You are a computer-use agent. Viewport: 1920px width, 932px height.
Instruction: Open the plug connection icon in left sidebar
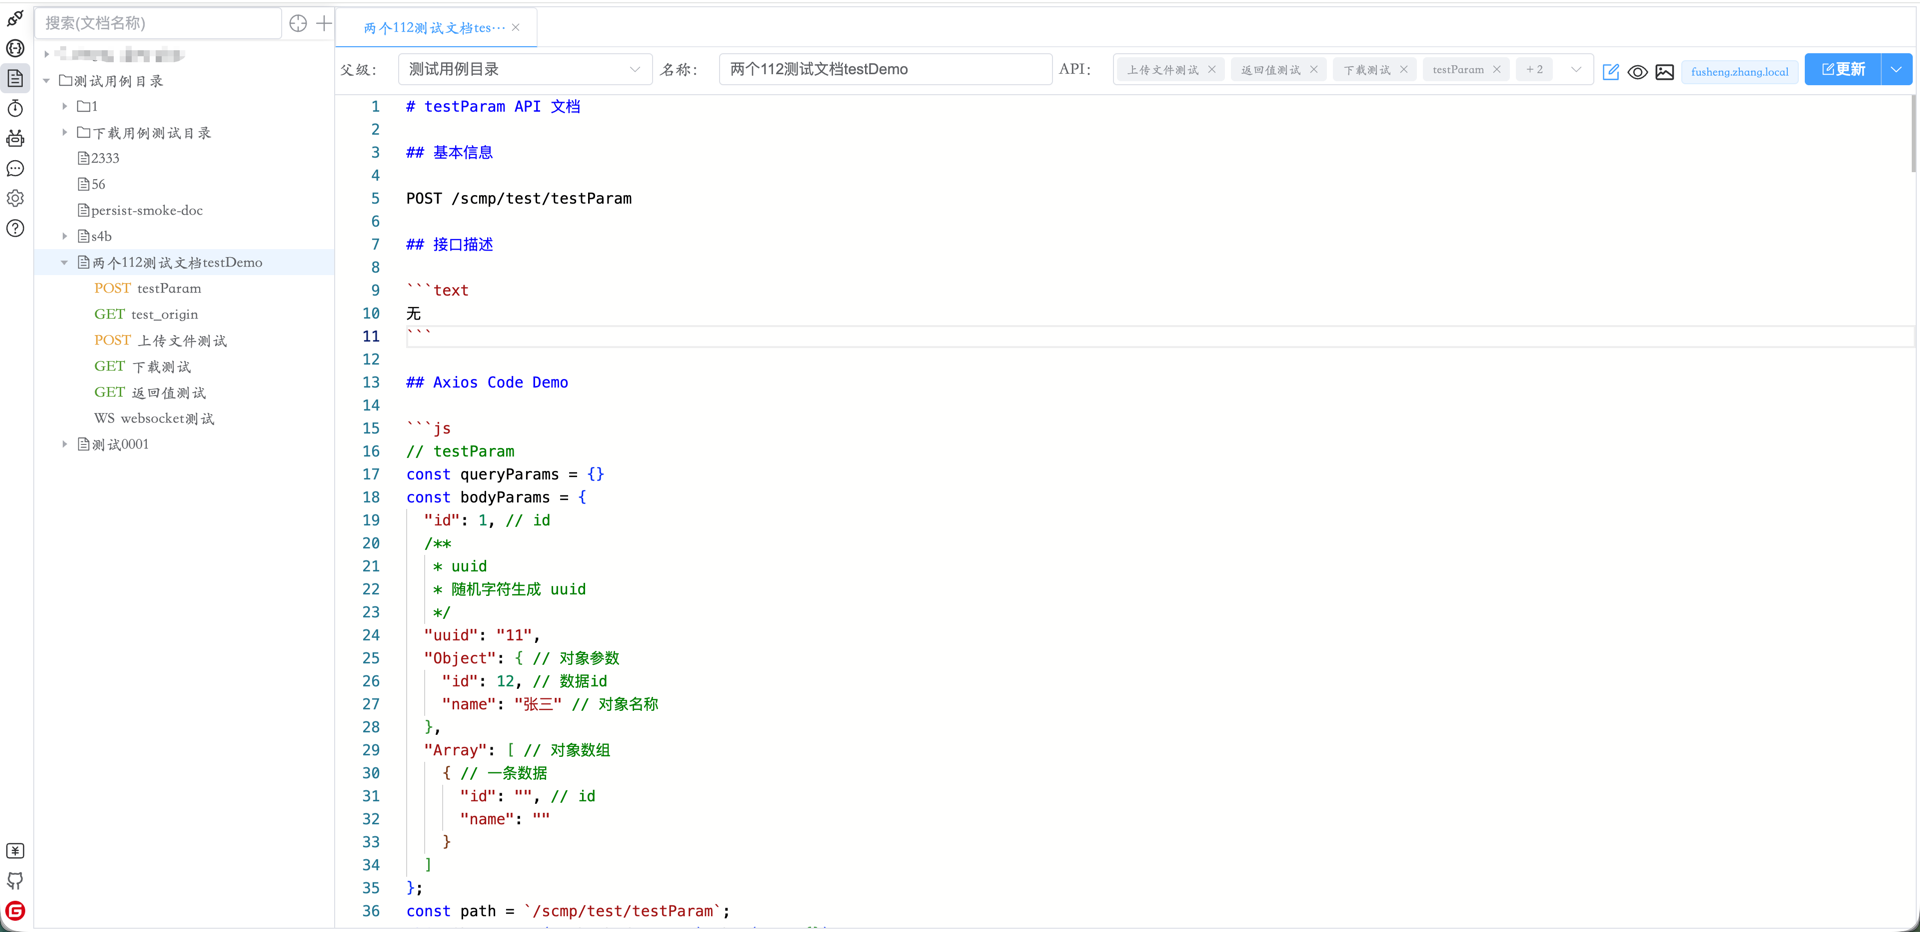15,18
